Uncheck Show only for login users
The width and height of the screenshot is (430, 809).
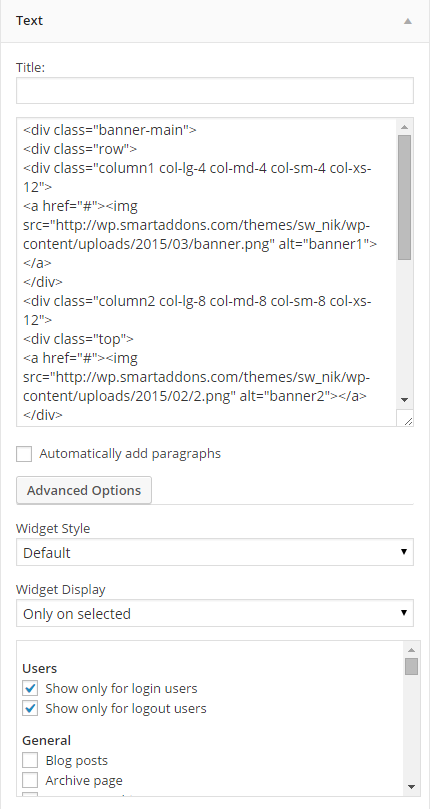coord(30,688)
